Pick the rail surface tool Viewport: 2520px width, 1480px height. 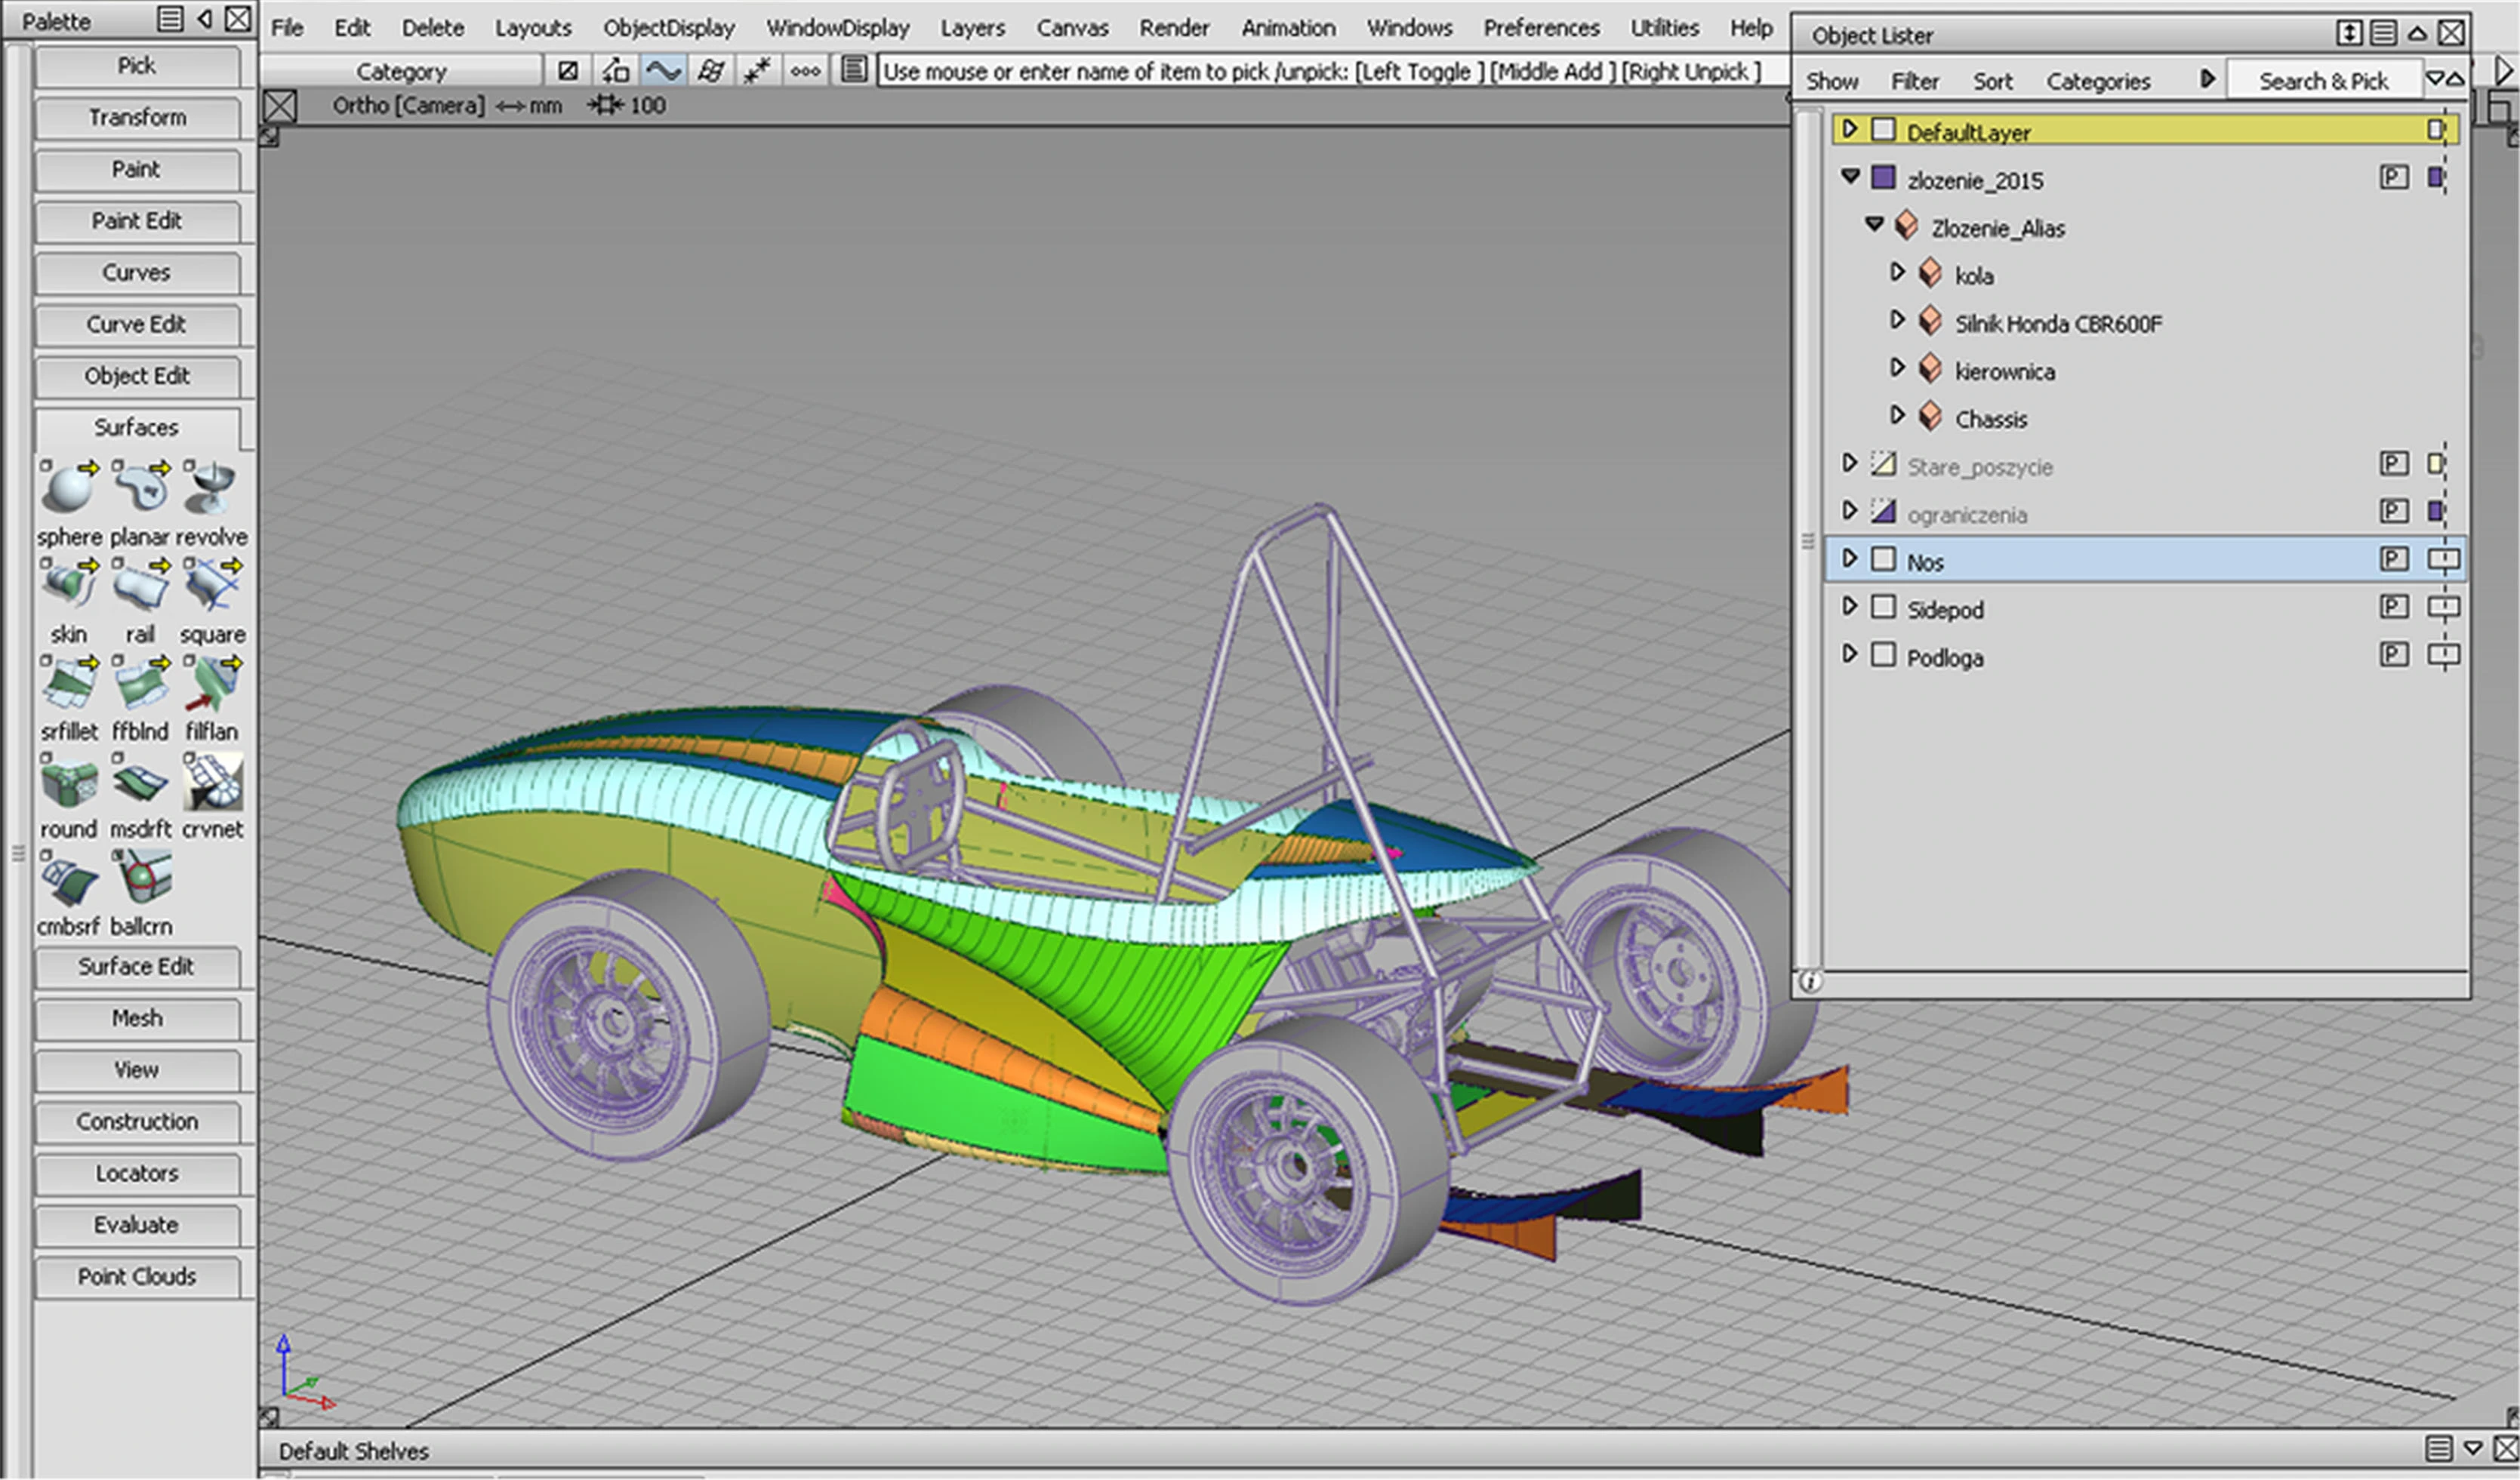pyautogui.click(x=140, y=586)
